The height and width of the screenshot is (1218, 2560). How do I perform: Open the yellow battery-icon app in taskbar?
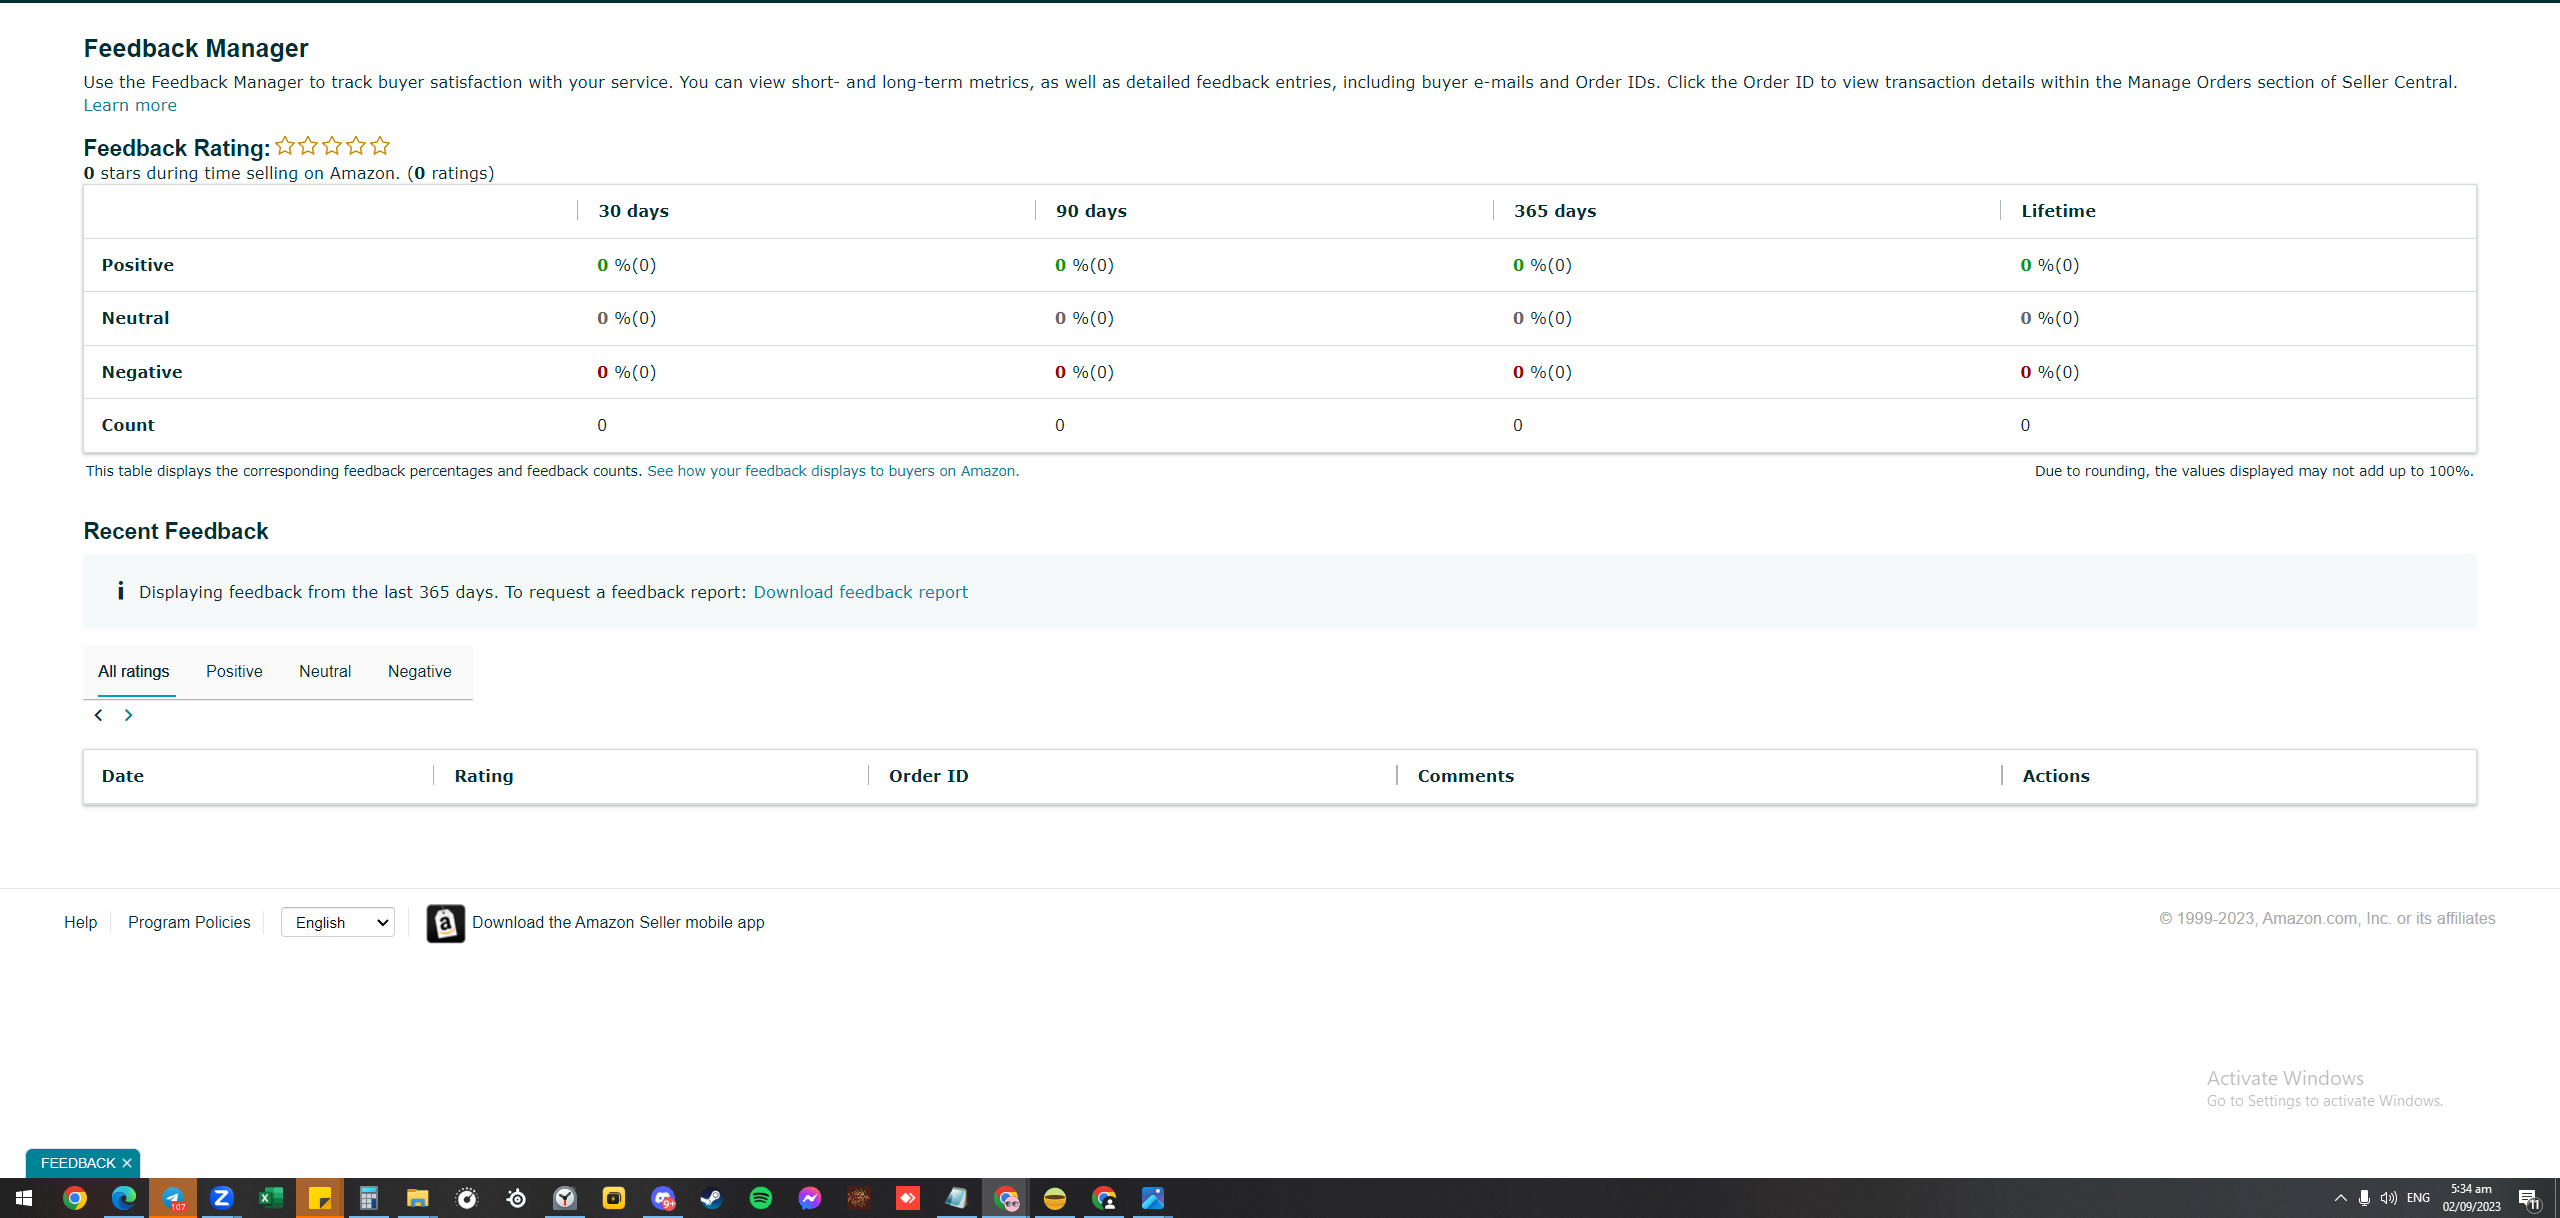[614, 1198]
